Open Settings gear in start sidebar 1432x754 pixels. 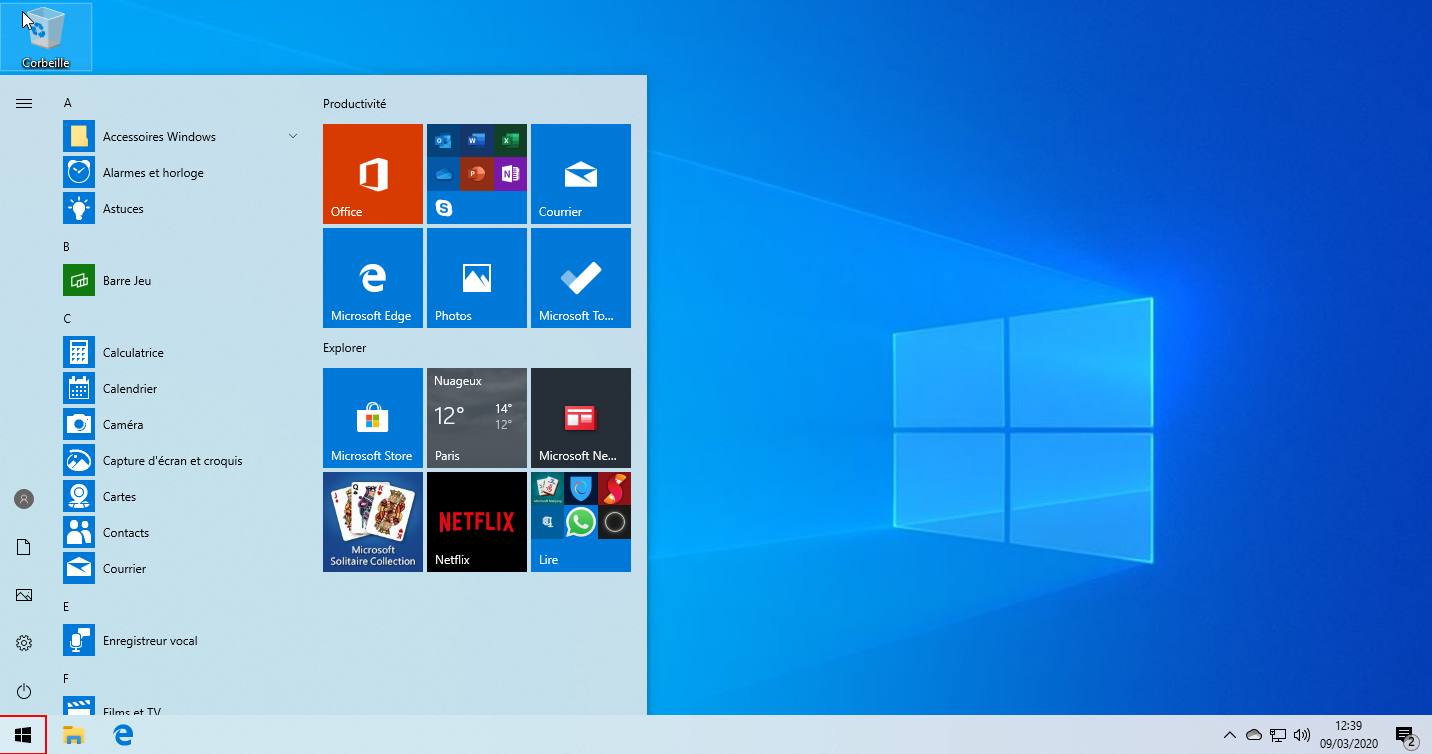24,643
